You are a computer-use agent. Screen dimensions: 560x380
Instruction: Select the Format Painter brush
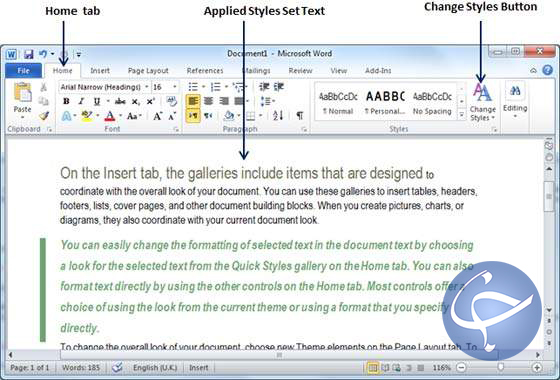pos(44,116)
